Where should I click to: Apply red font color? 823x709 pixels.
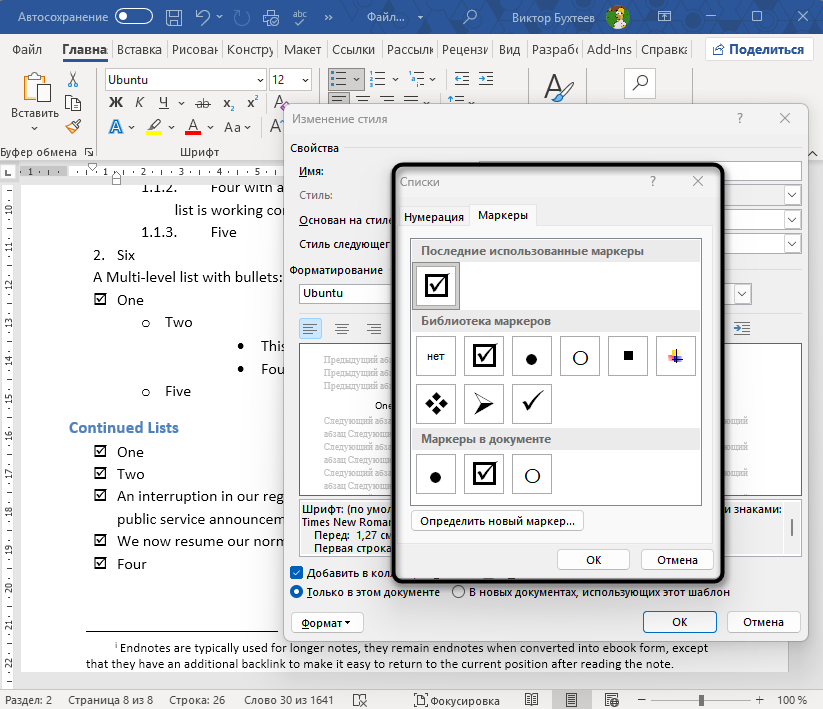click(x=193, y=127)
